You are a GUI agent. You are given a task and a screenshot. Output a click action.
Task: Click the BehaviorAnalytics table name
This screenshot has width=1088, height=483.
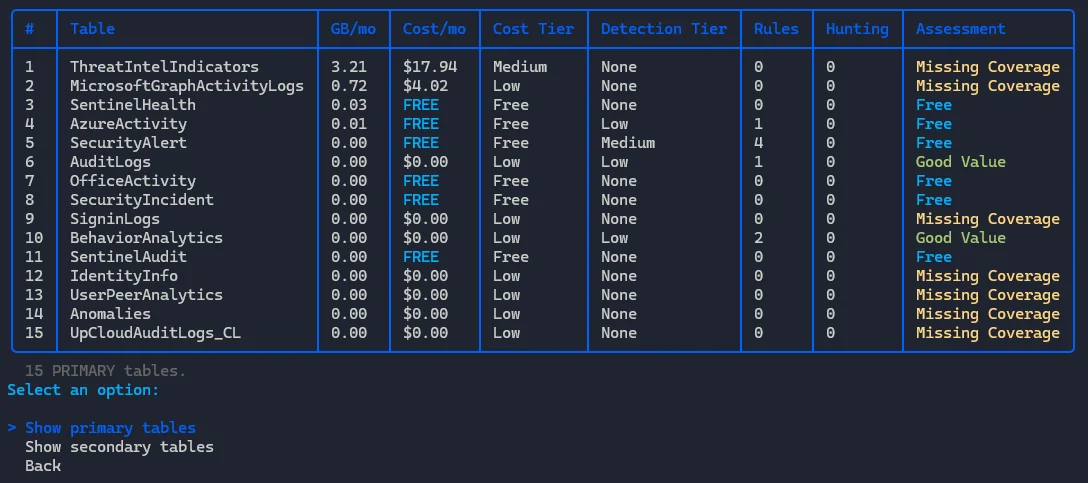pyautogui.click(x=146, y=238)
